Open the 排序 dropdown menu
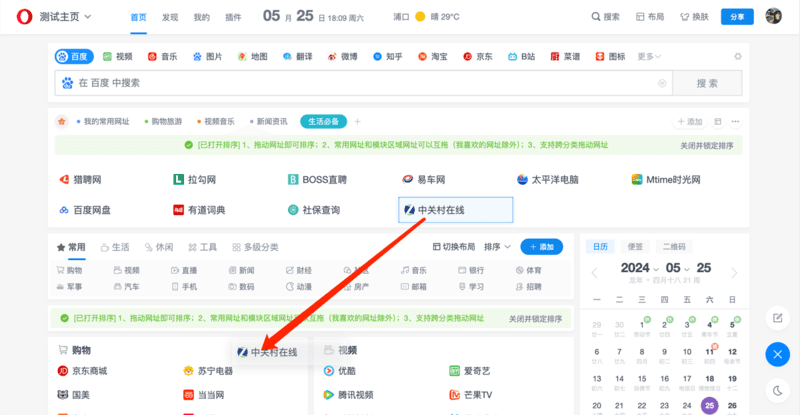800x415 pixels. point(497,246)
